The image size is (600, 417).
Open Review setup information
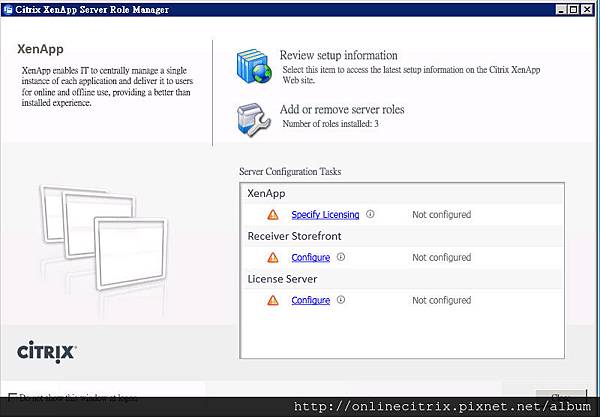338,55
